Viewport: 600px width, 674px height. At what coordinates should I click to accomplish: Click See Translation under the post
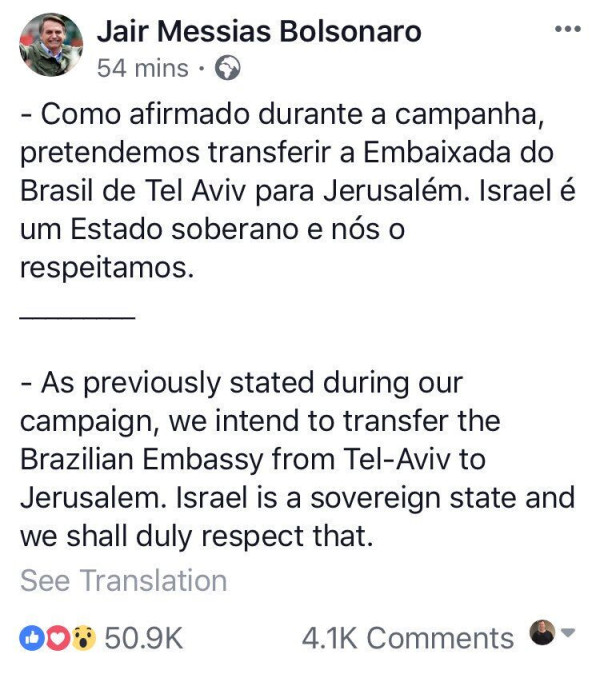(123, 581)
